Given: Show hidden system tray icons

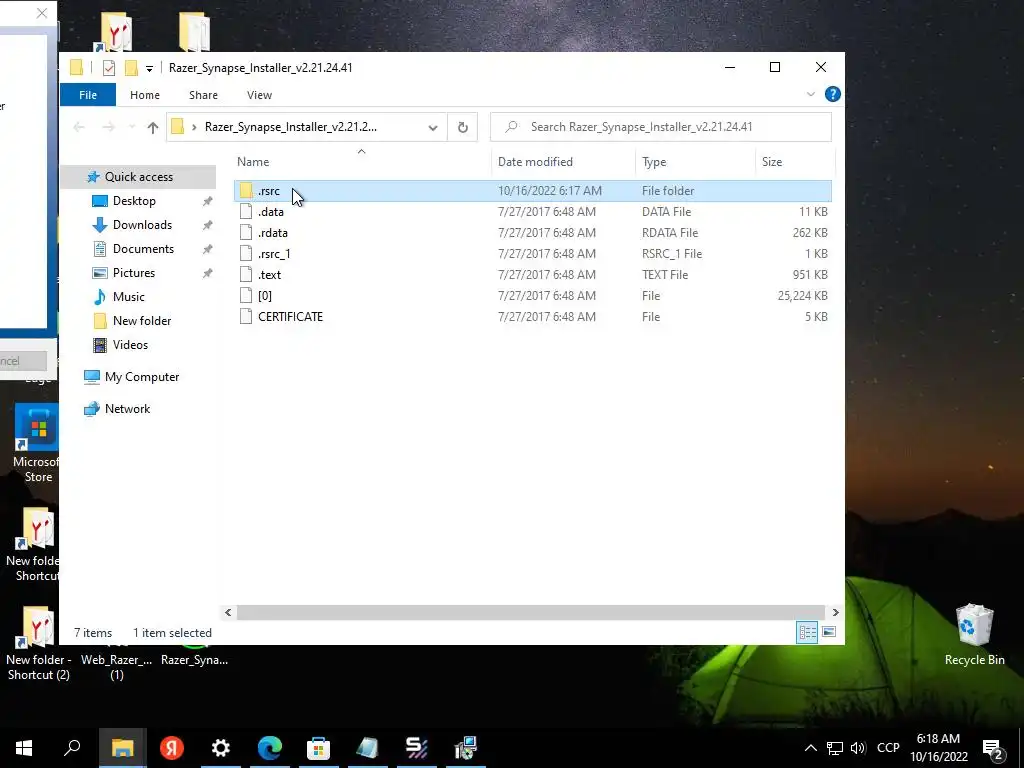Looking at the screenshot, I should (x=810, y=748).
